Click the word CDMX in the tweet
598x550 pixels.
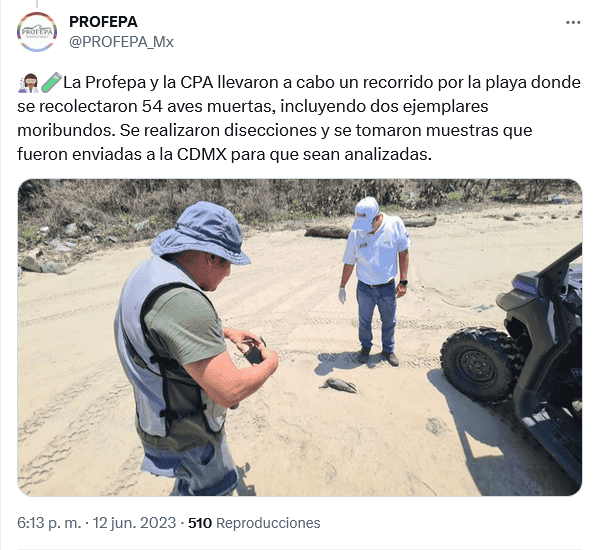point(202,154)
